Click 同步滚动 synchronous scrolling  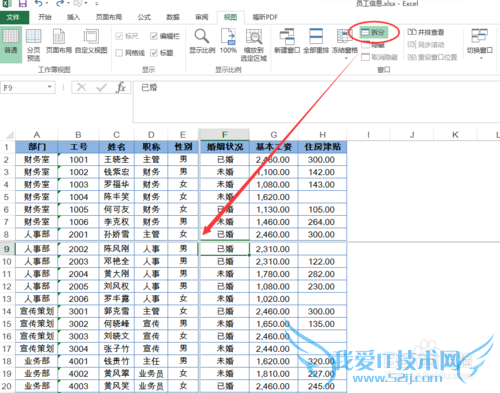pyautogui.click(x=426, y=45)
